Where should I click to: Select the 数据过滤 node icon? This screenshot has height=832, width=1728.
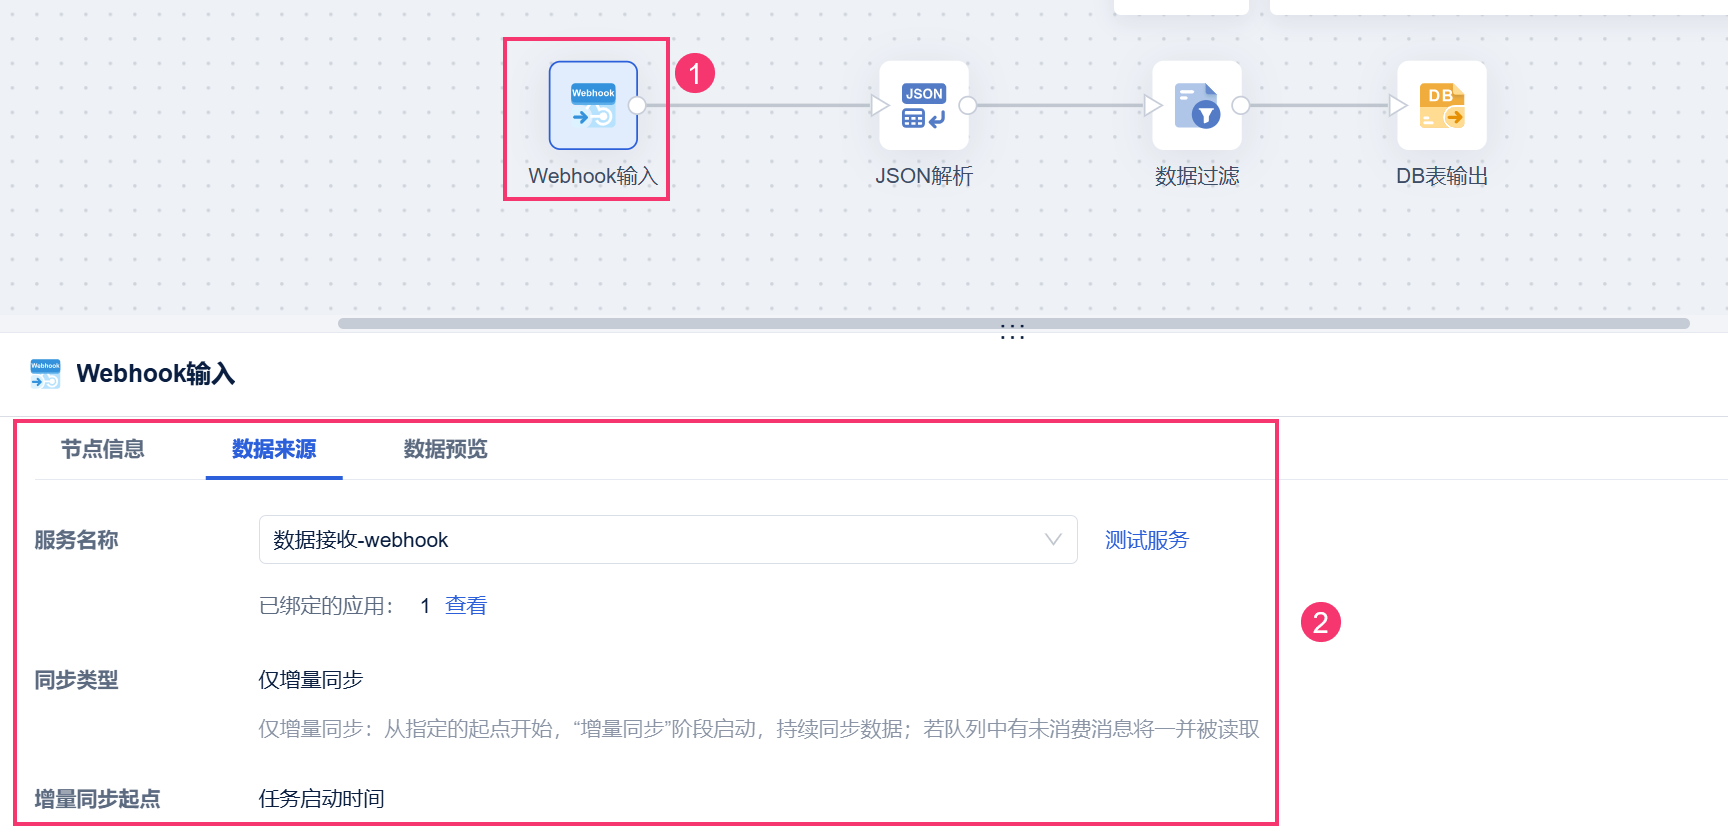pyautogui.click(x=1197, y=105)
